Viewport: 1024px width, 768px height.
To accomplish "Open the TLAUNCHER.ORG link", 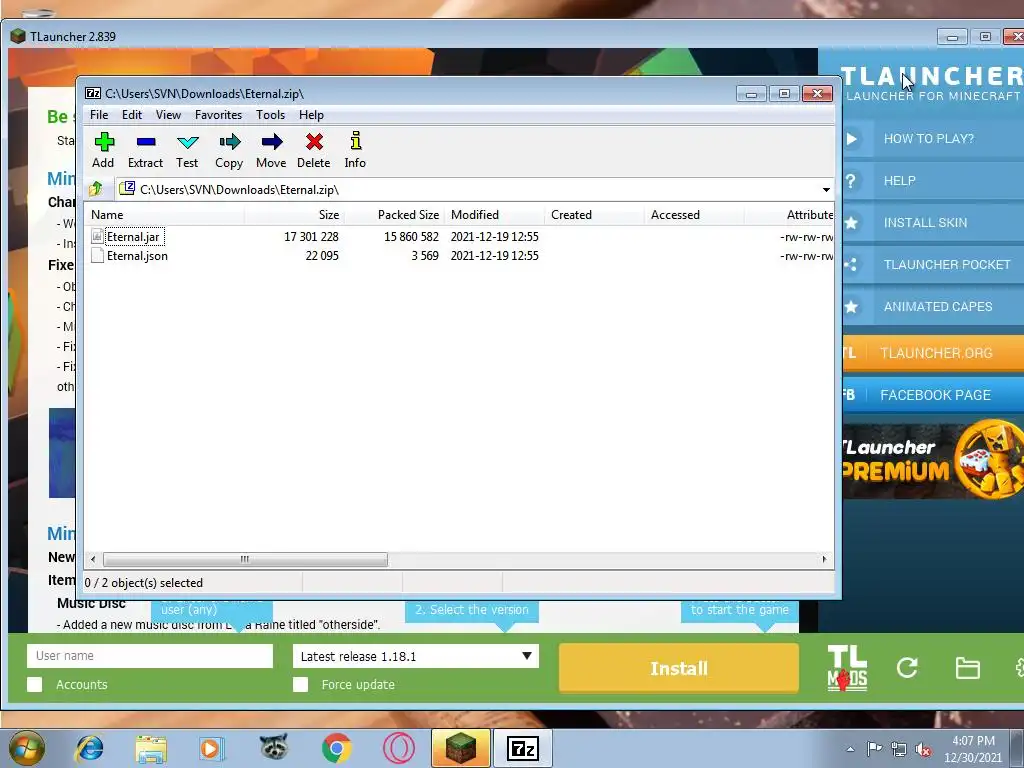I will 933,353.
